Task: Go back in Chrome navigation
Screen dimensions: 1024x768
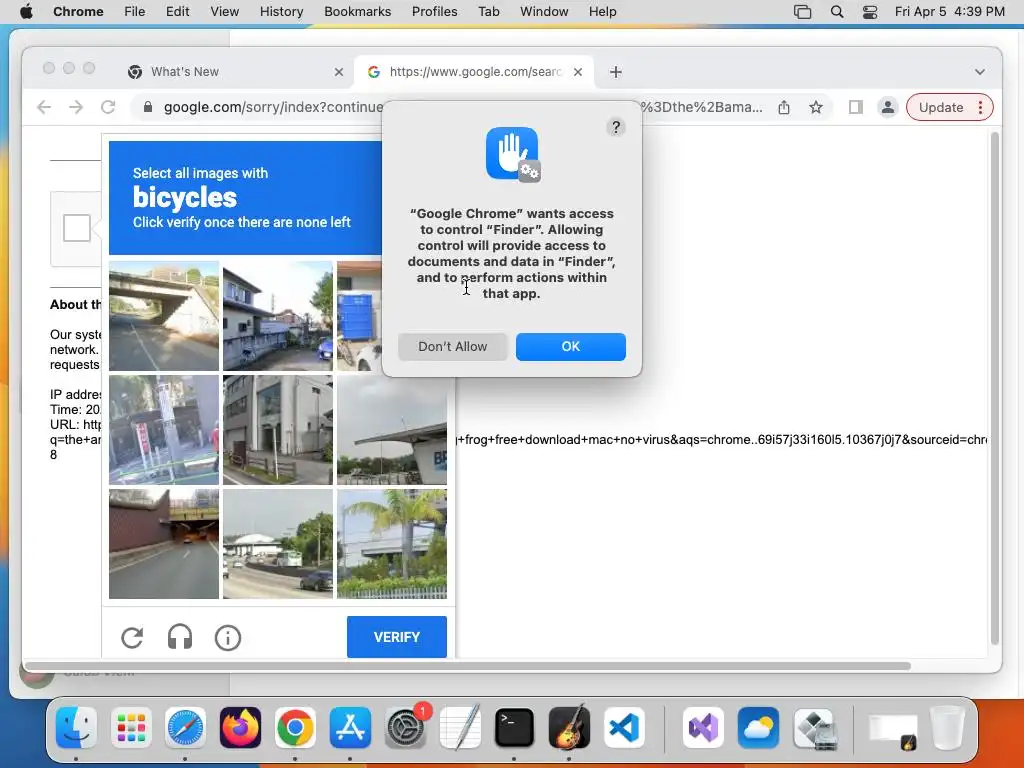Action: click(x=44, y=107)
